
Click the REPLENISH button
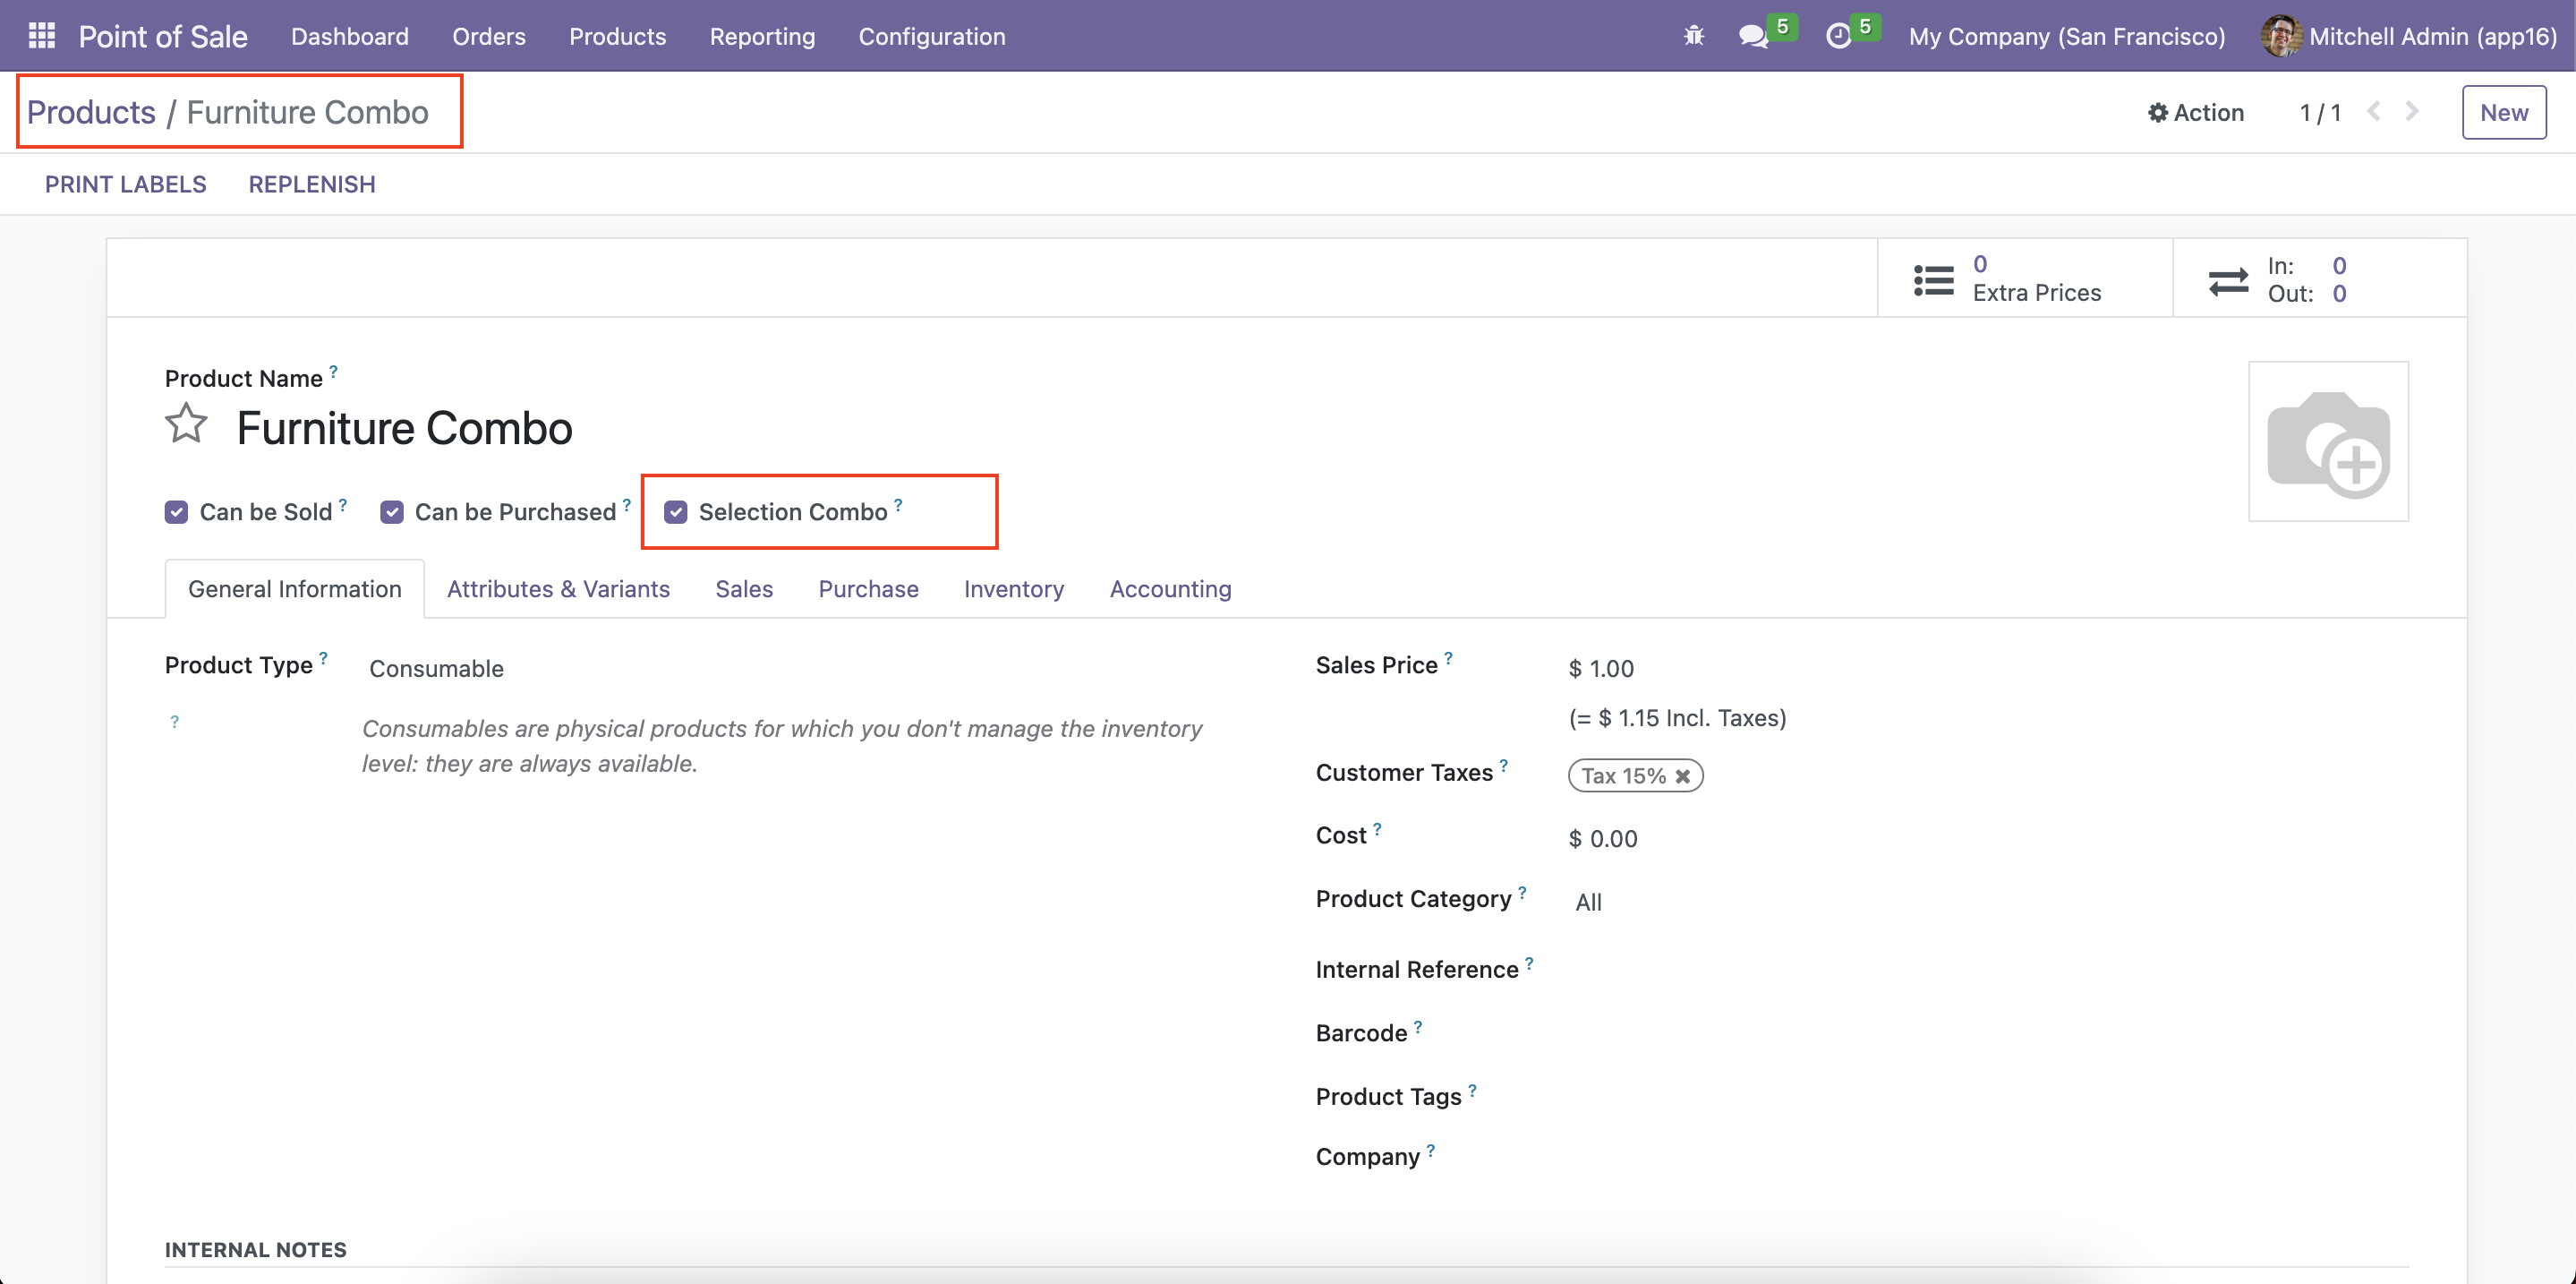(x=312, y=184)
